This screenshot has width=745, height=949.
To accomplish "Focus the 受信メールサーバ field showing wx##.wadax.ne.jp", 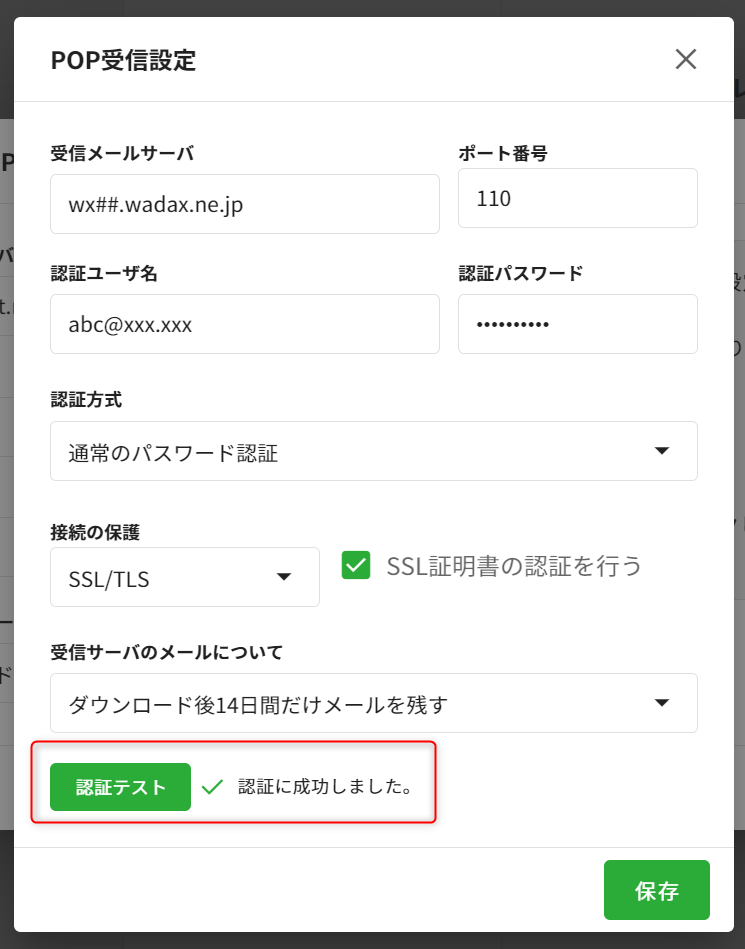I will pos(245,205).
